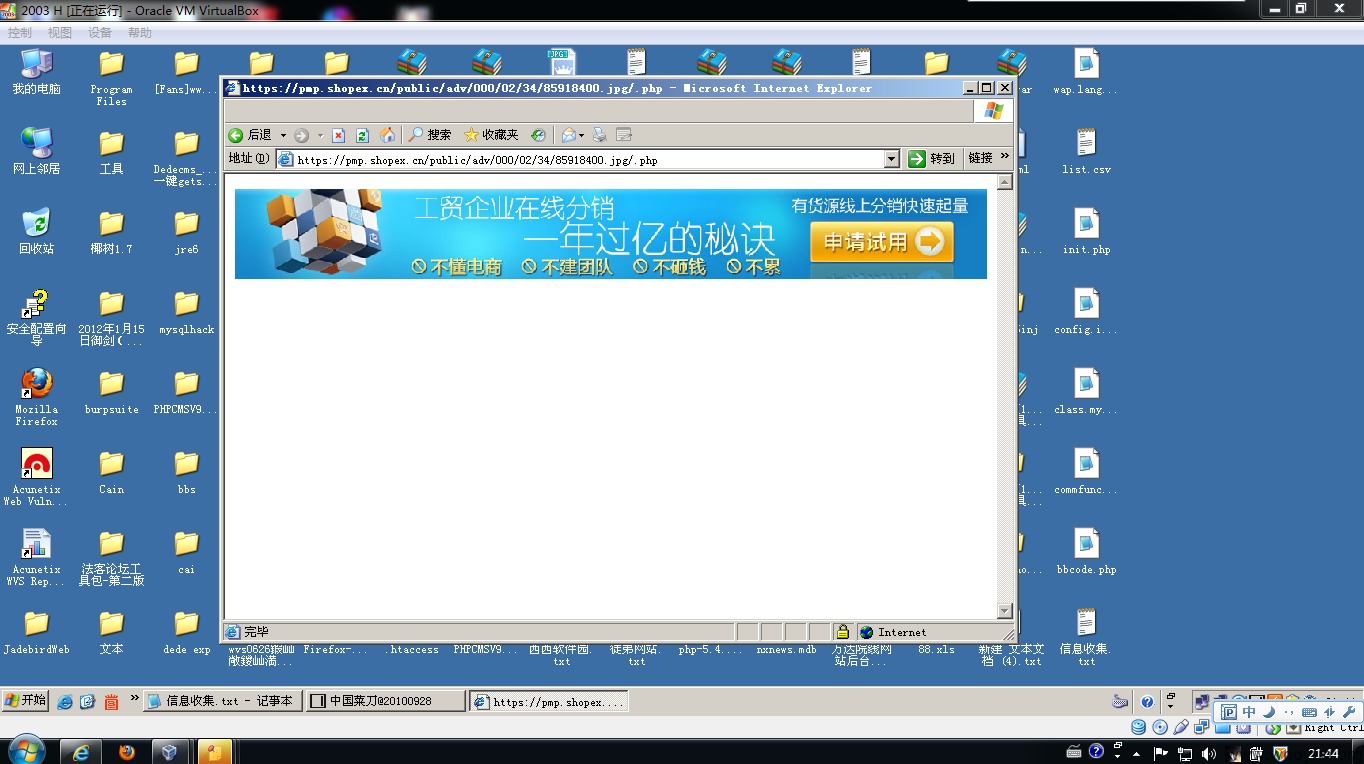The width and height of the screenshot is (1364, 764).
Task: Open the 视图 menu in the VirtualBox menu bar
Action: click(60, 33)
